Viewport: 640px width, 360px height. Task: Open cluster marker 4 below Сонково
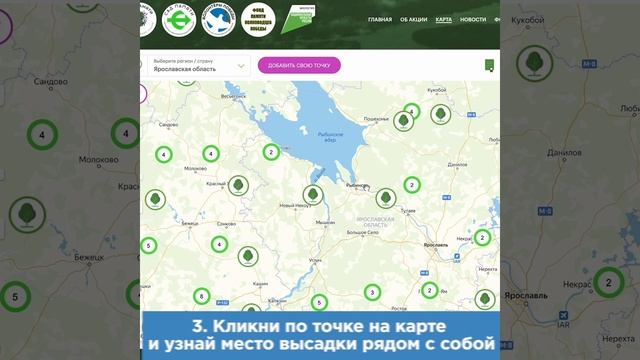pos(219,244)
